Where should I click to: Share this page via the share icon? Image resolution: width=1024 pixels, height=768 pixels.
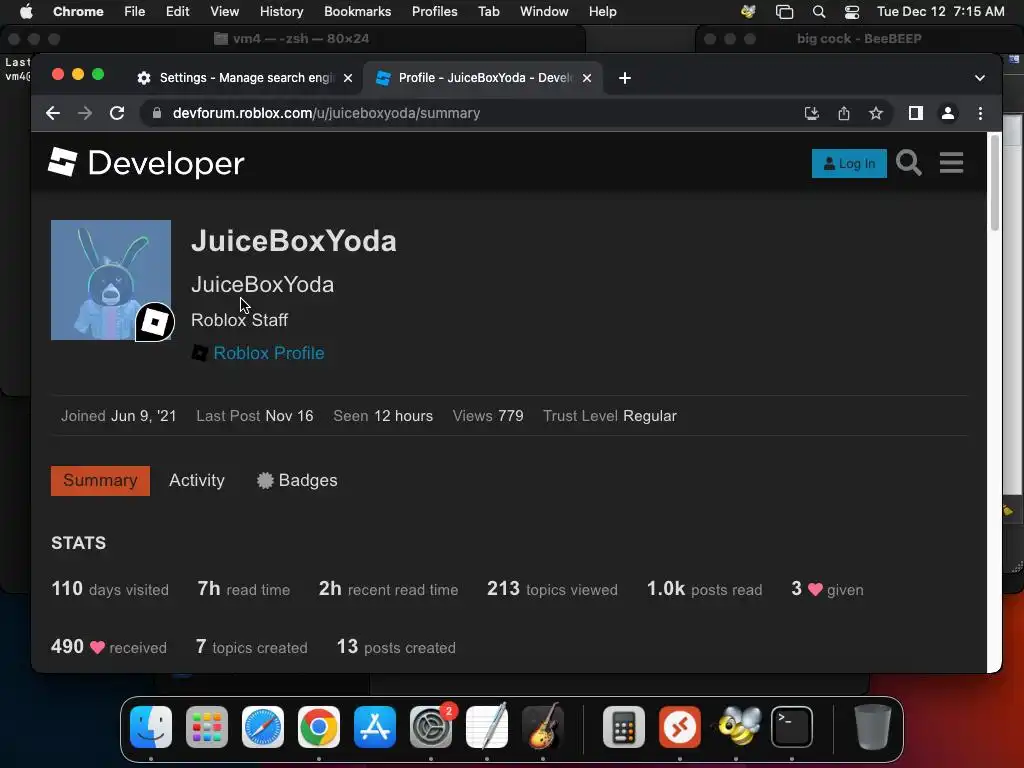coord(844,113)
